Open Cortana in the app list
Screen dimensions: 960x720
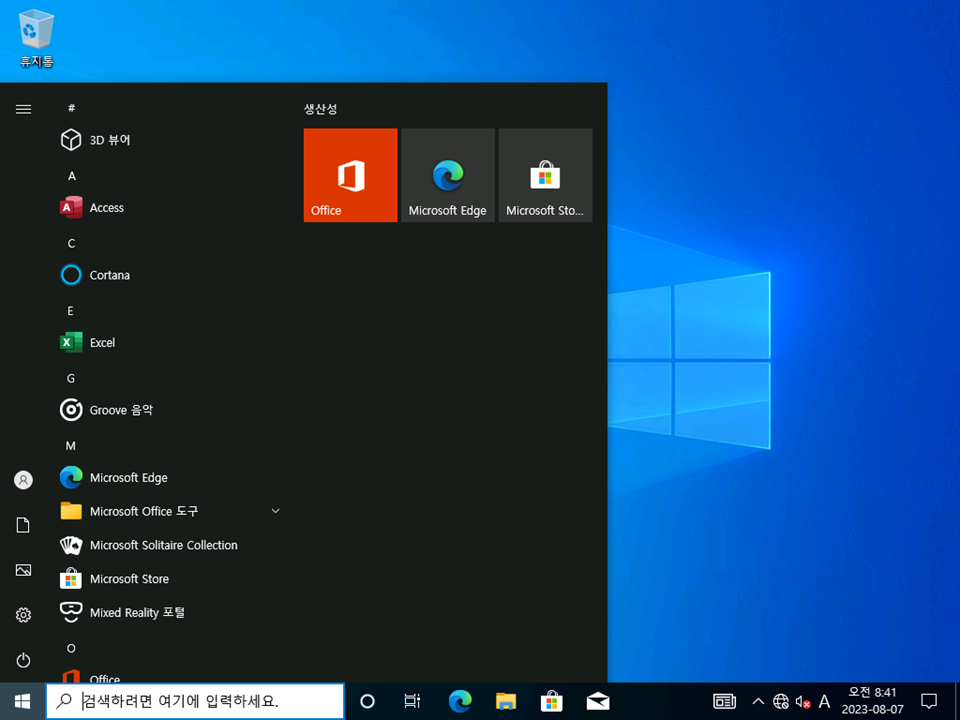[168, 275]
